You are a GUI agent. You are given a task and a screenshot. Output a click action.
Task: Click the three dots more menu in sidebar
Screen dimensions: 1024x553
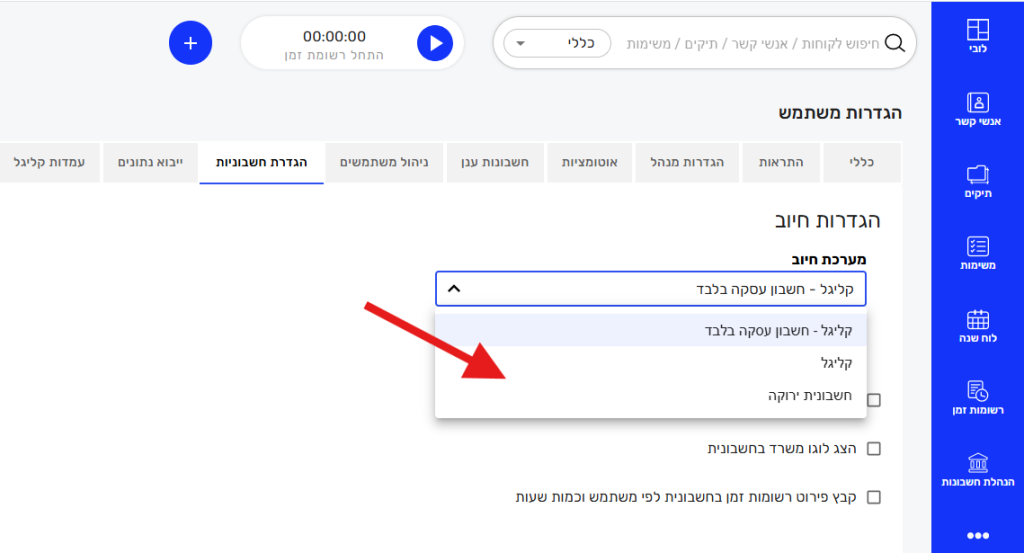(x=977, y=536)
